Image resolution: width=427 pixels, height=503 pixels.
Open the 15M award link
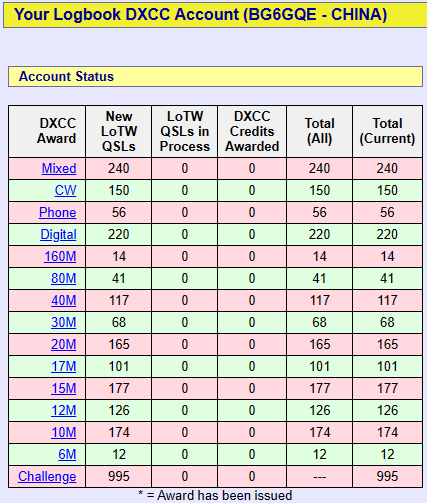[x=64, y=388]
